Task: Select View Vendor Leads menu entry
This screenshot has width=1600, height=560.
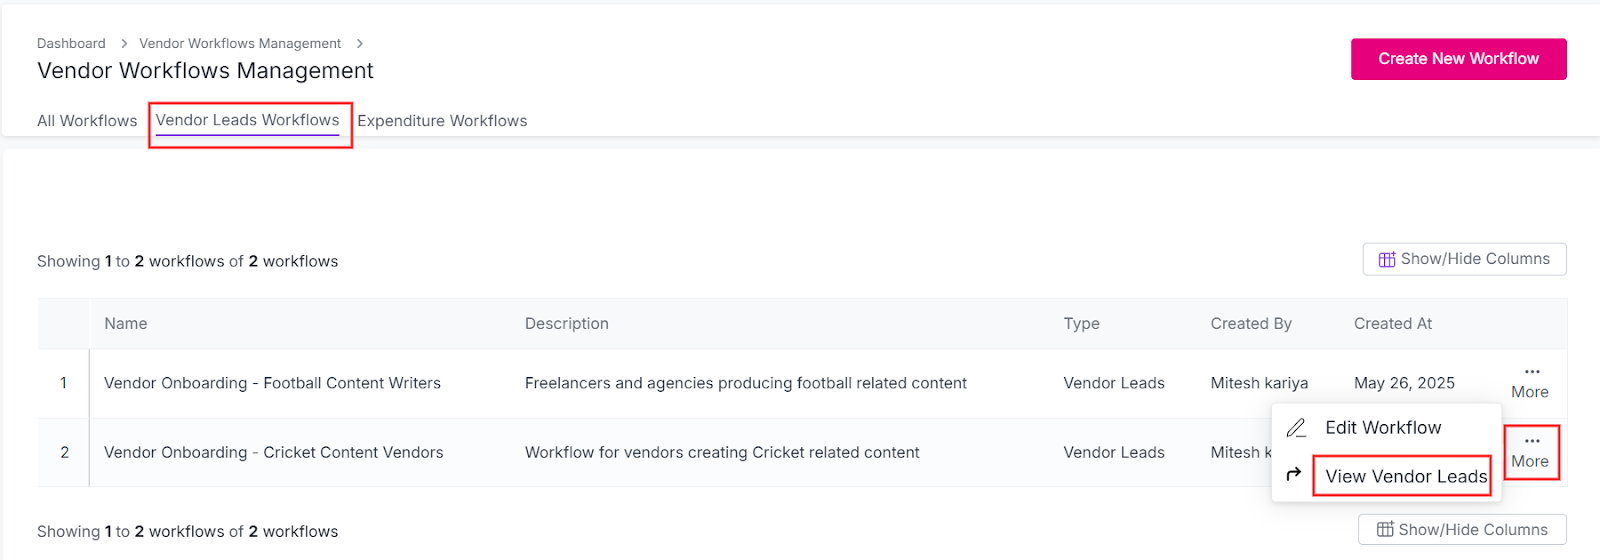Action: (1405, 476)
